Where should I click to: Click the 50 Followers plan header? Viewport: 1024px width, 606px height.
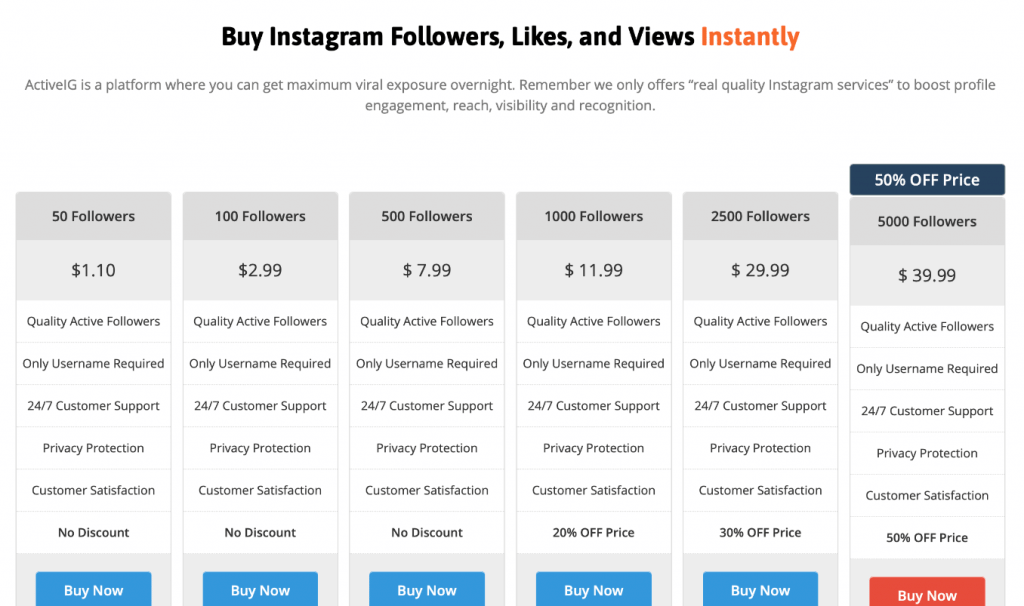pyautogui.click(x=93, y=216)
